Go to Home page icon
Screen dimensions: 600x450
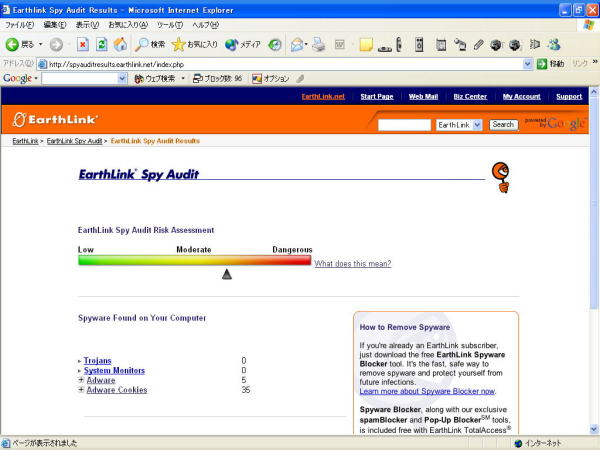point(120,45)
